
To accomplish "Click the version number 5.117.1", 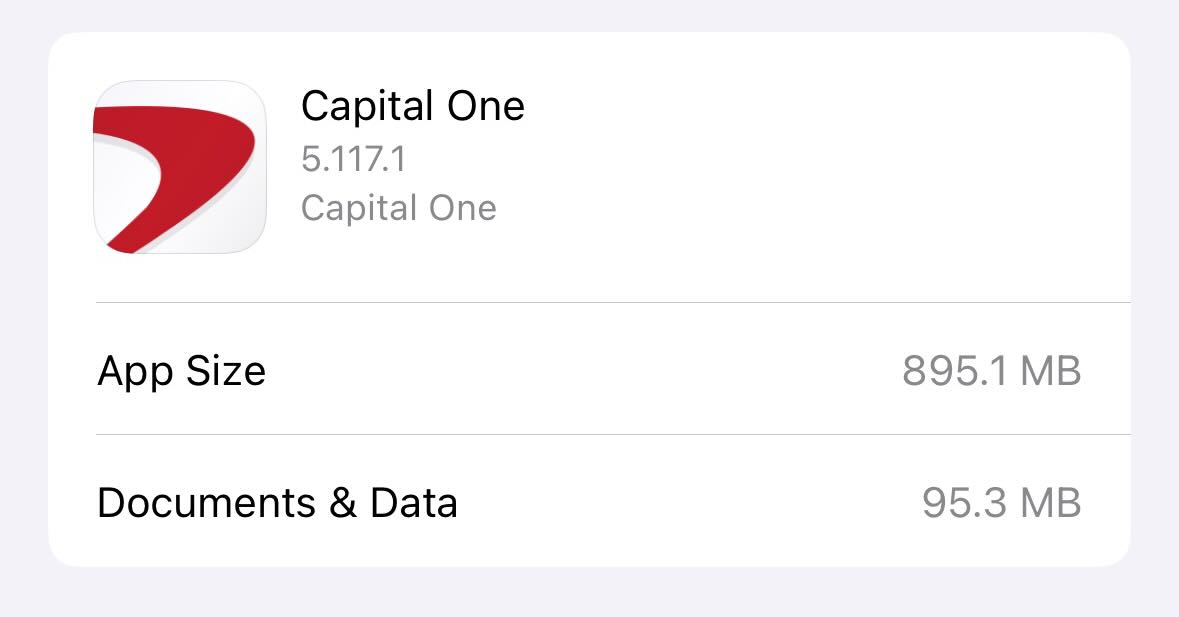I will point(353,159).
